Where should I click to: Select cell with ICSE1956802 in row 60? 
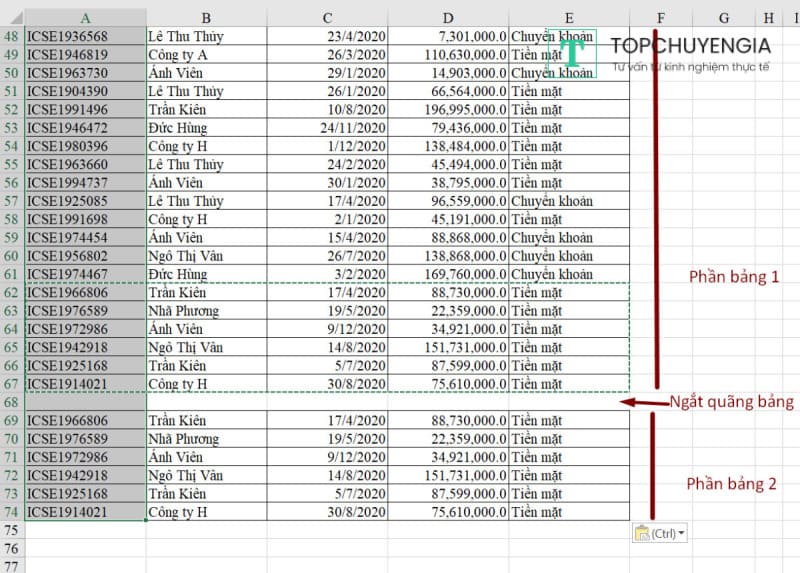tap(85, 256)
